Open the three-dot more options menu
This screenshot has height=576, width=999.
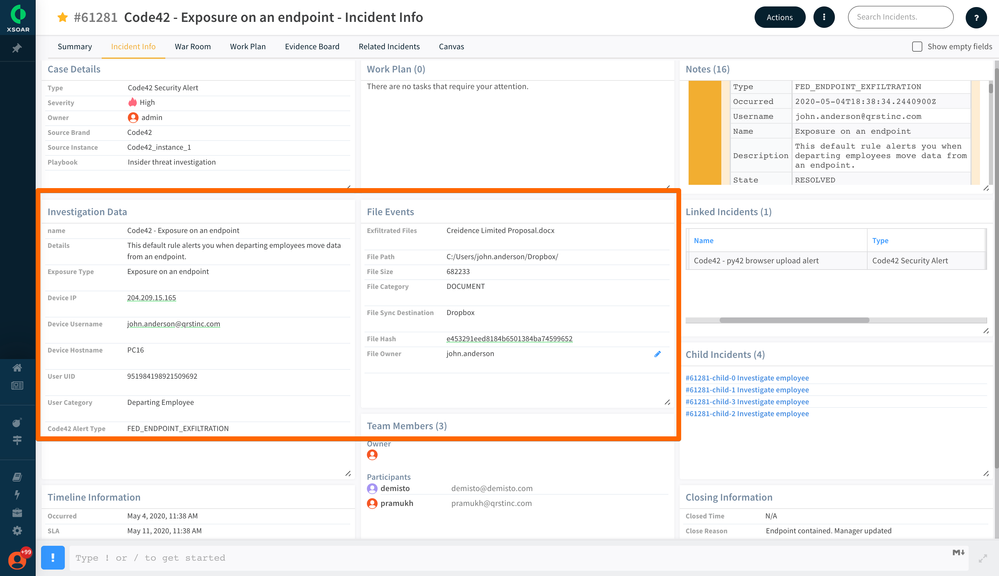click(823, 17)
